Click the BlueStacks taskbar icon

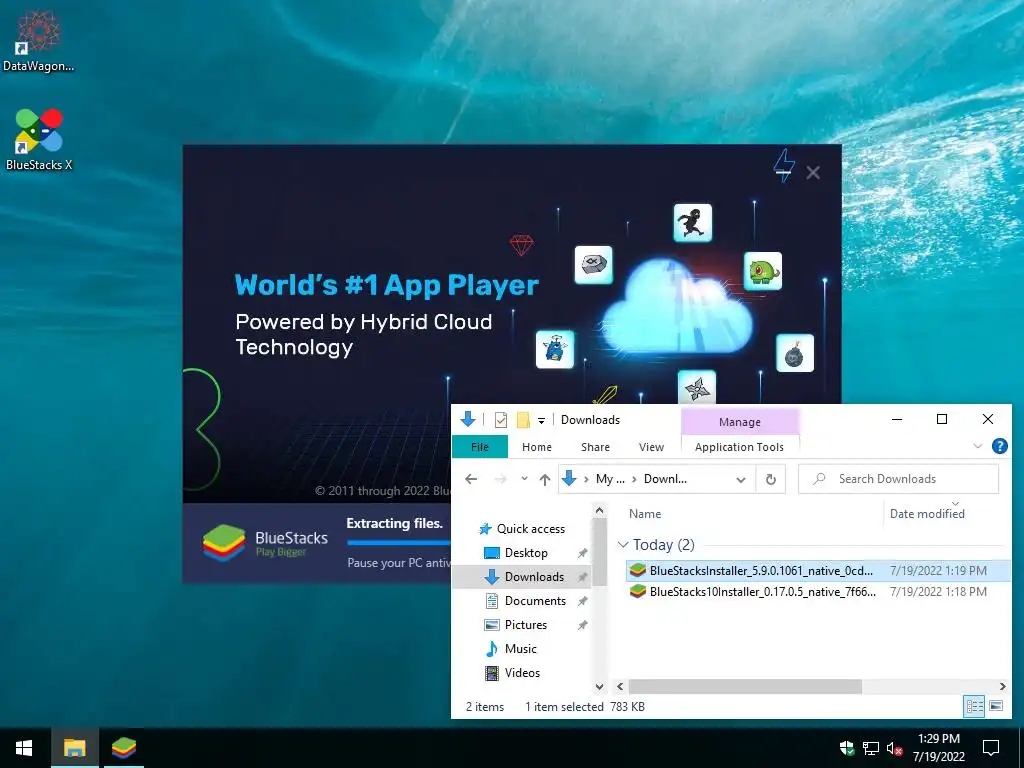[123, 748]
